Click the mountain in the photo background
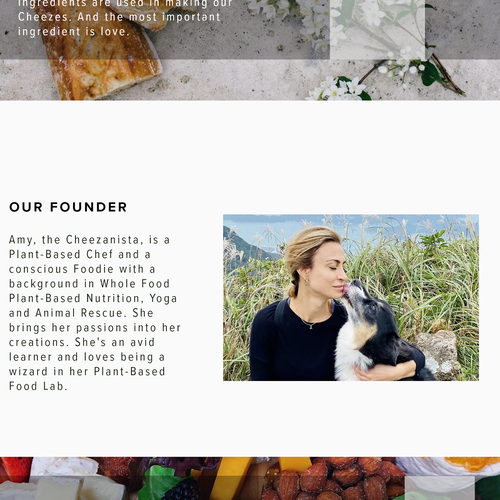Screen dimensions: 500x500 point(245,248)
